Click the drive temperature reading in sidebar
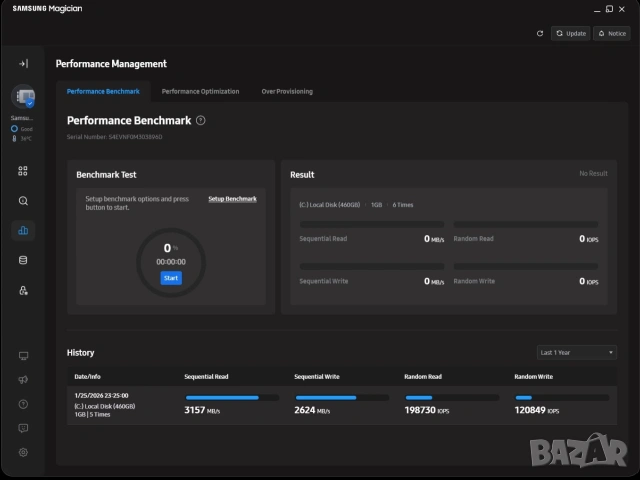 click(22, 139)
